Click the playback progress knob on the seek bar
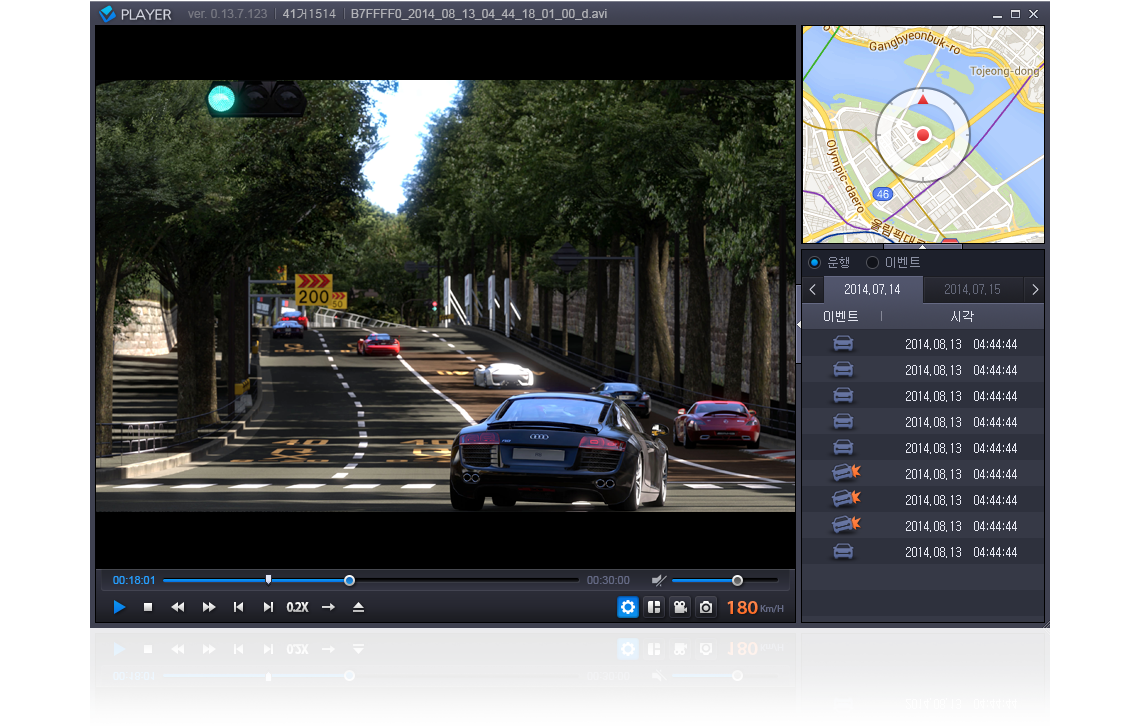 (350, 580)
